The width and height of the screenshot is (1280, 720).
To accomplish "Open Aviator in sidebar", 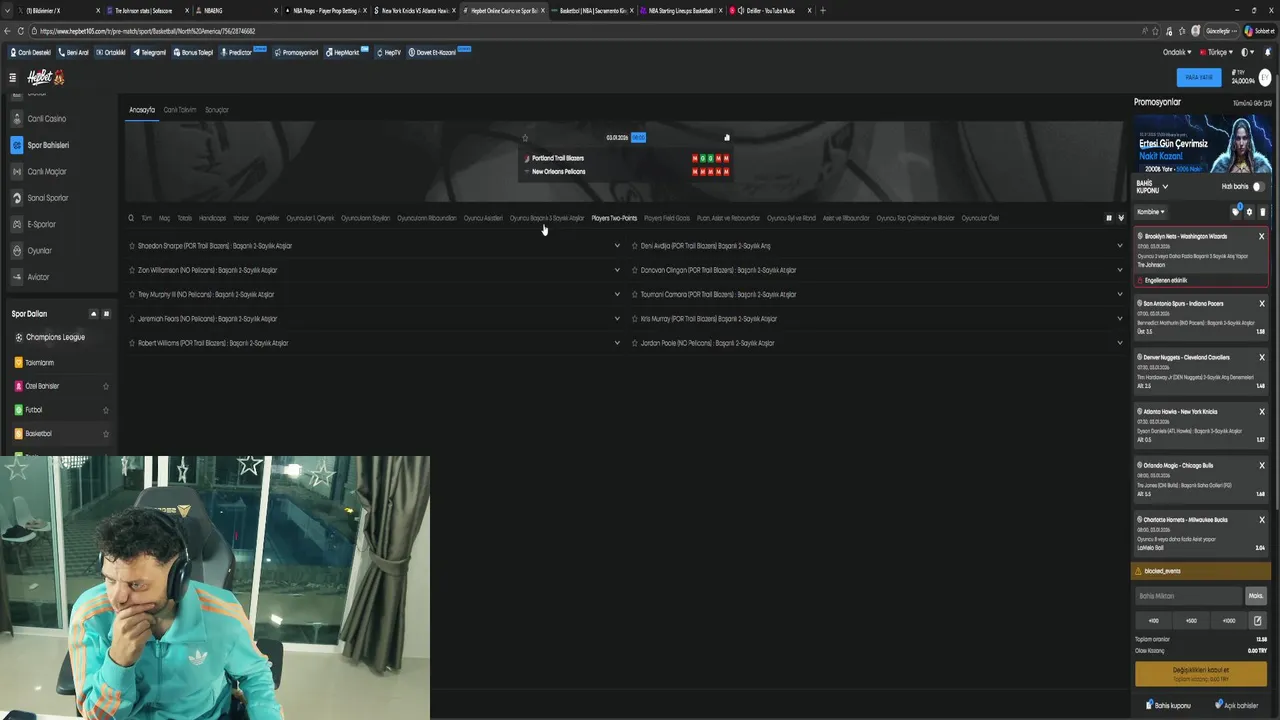I will tap(38, 277).
